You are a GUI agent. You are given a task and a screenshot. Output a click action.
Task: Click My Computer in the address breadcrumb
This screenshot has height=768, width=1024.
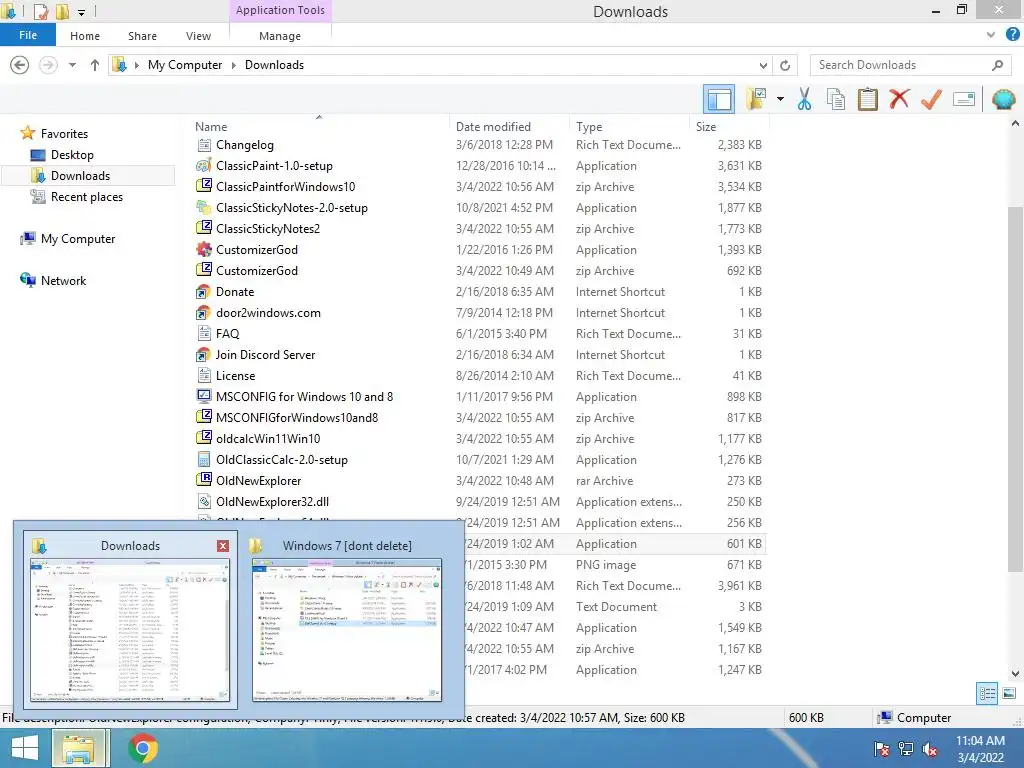coord(185,65)
